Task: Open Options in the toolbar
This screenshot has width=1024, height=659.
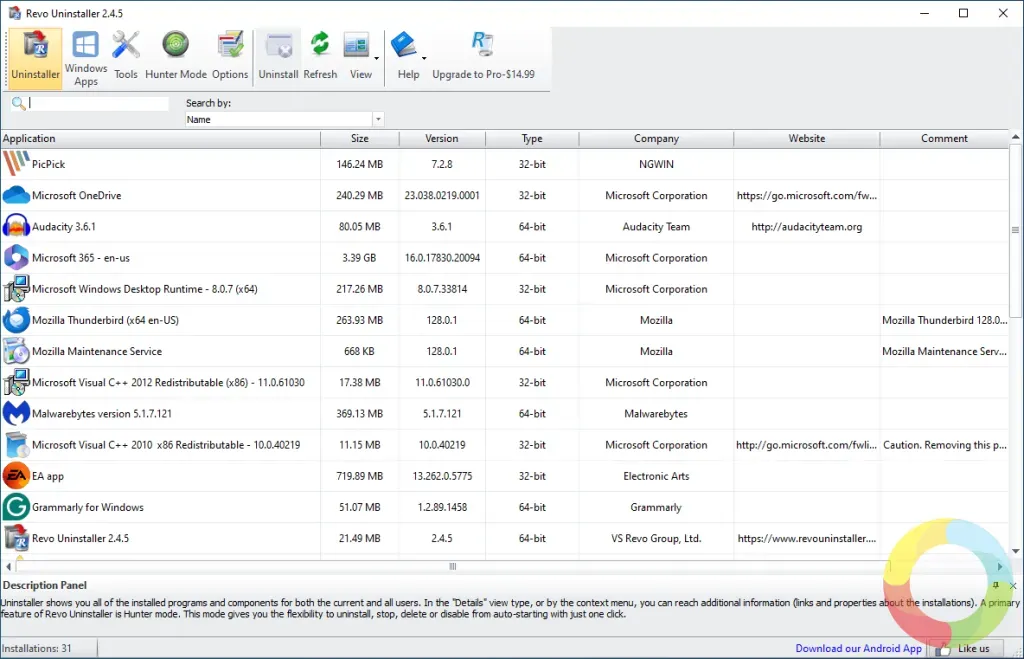Action: (x=230, y=58)
